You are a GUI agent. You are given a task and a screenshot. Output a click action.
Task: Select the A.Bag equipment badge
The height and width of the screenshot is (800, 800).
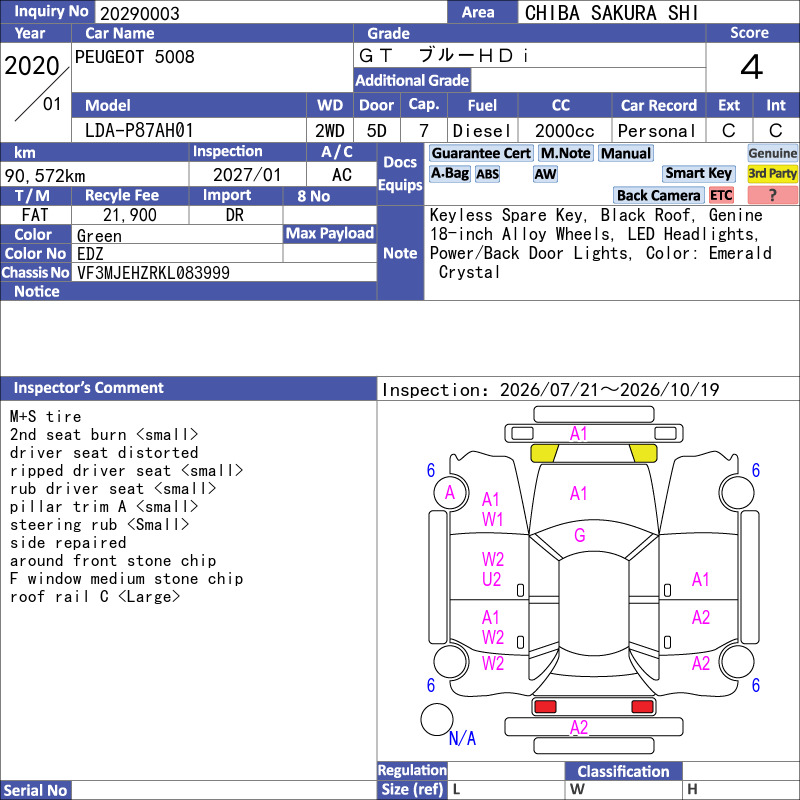[x=449, y=174]
